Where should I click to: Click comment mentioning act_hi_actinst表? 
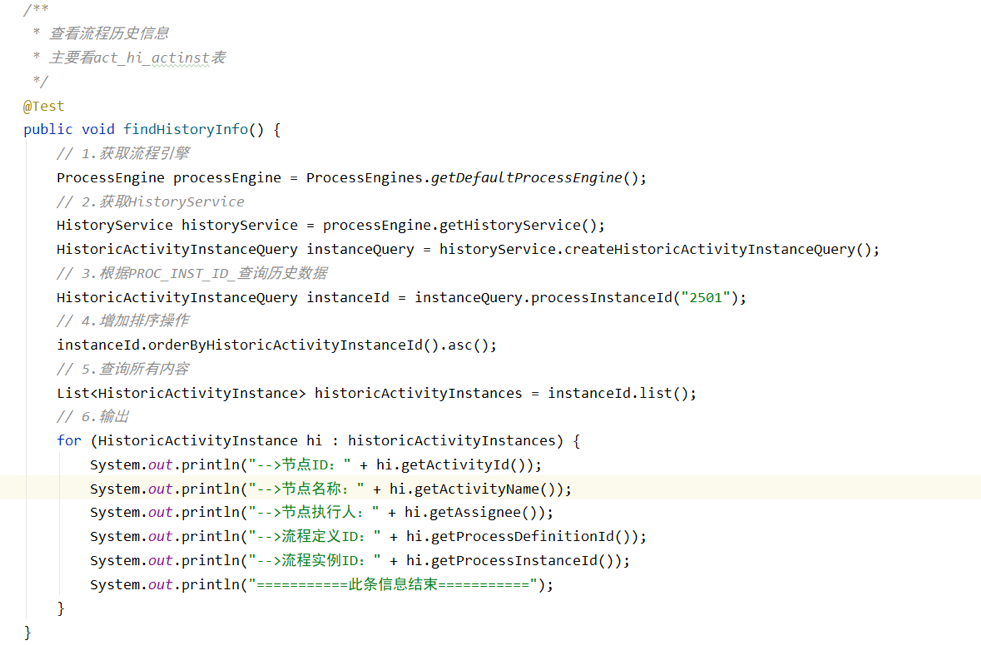[138, 58]
